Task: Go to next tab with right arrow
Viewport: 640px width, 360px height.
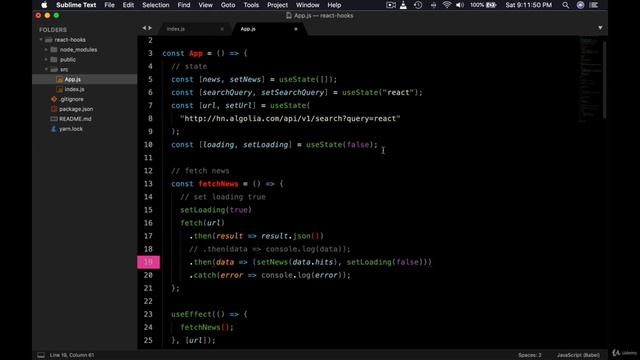Action: click(150, 28)
